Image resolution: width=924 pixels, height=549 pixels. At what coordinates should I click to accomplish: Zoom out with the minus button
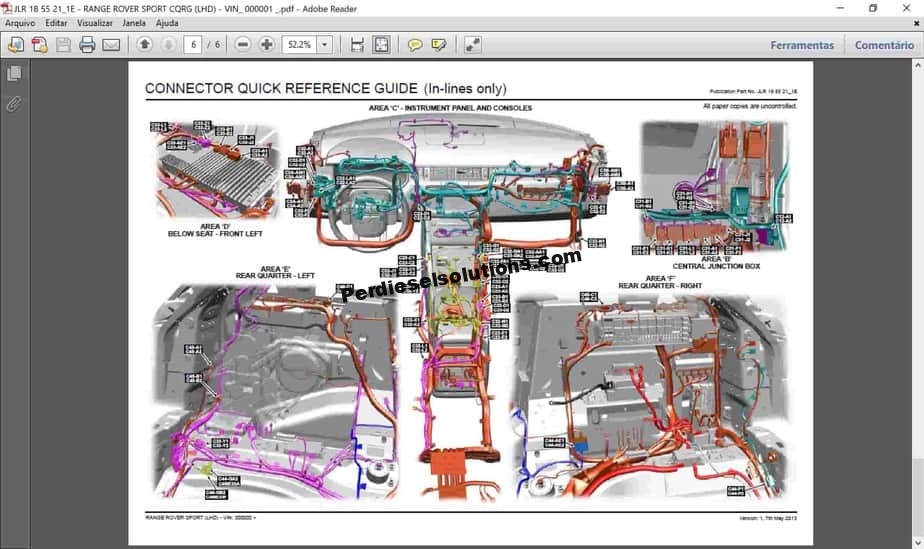click(x=242, y=45)
